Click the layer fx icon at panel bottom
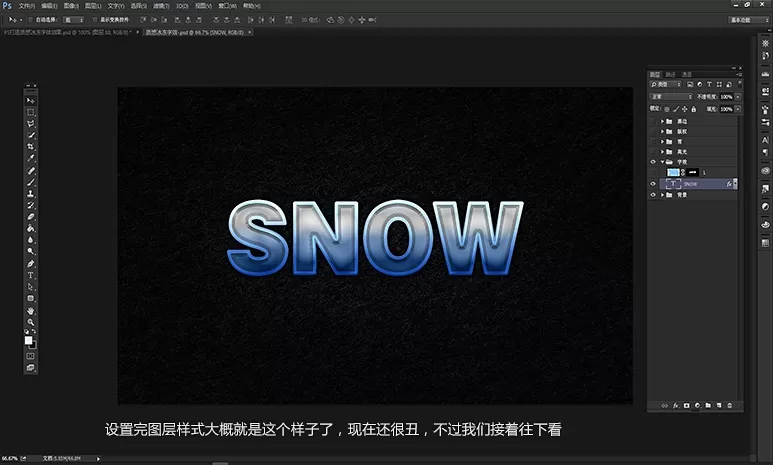 [675, 405]
